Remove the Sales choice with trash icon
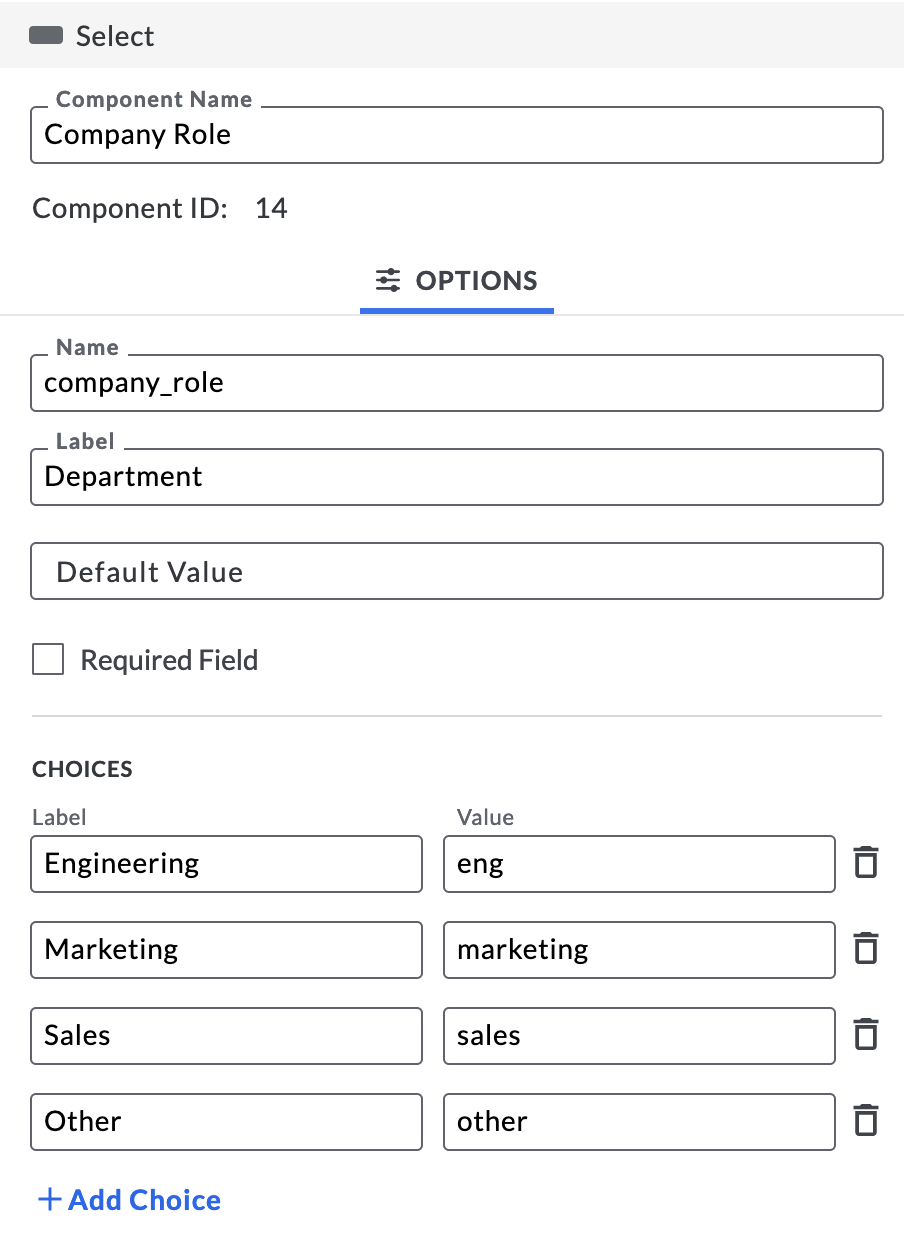 coord(866,1034)
